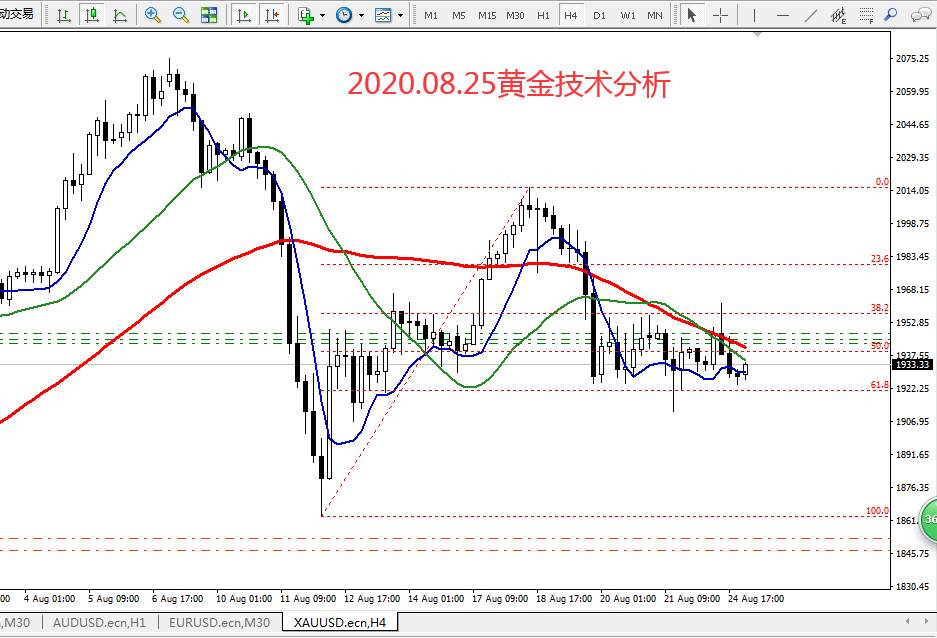Switch to the AUDUSD.ecn,H1 chart tab
Image resolution: width=937 pixels, height=638 pixels.
point(99,622)
